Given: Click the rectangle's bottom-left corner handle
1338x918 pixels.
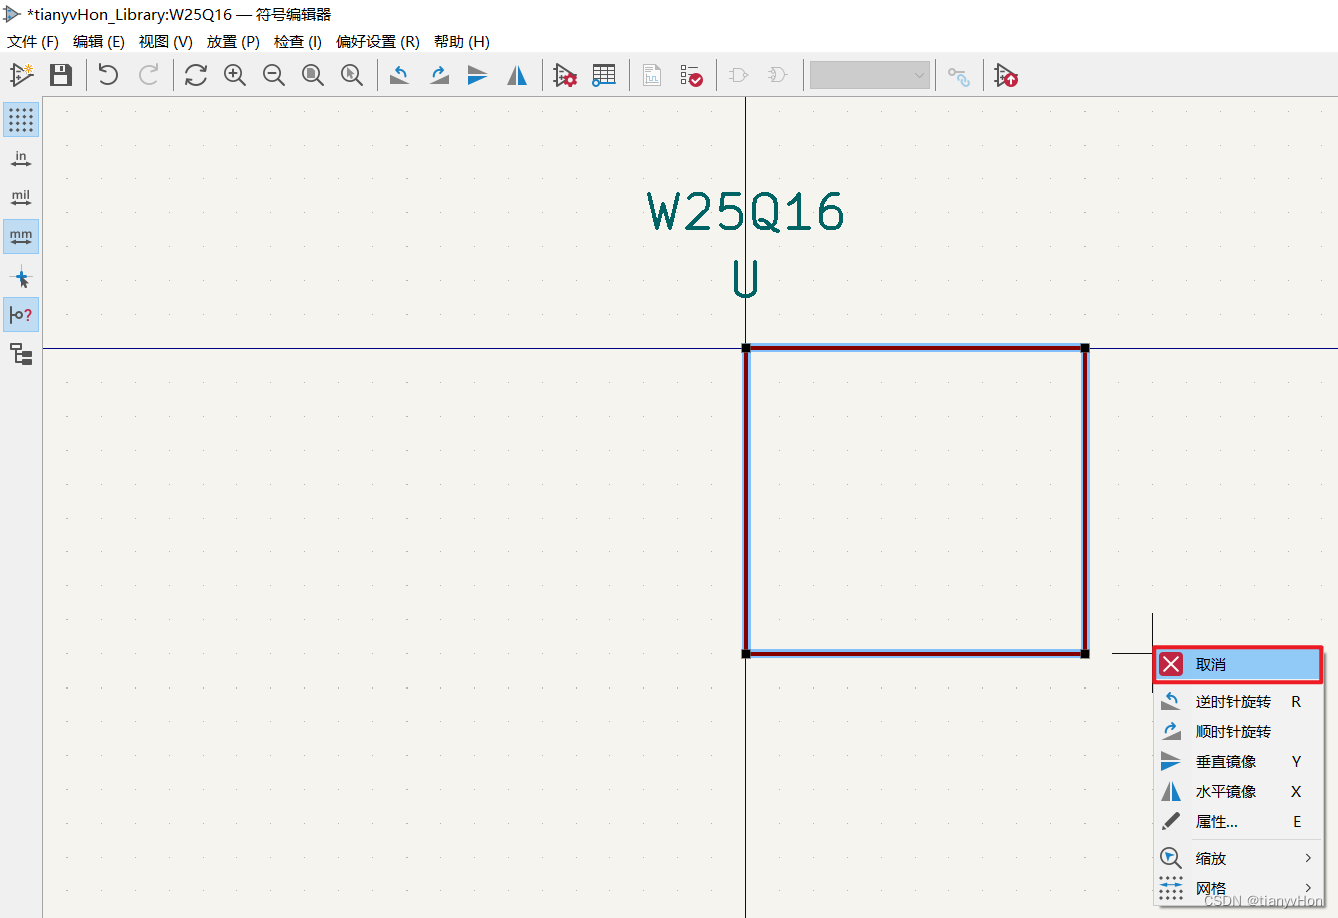Looking at the screenshot, I should [x=746, y=654].
